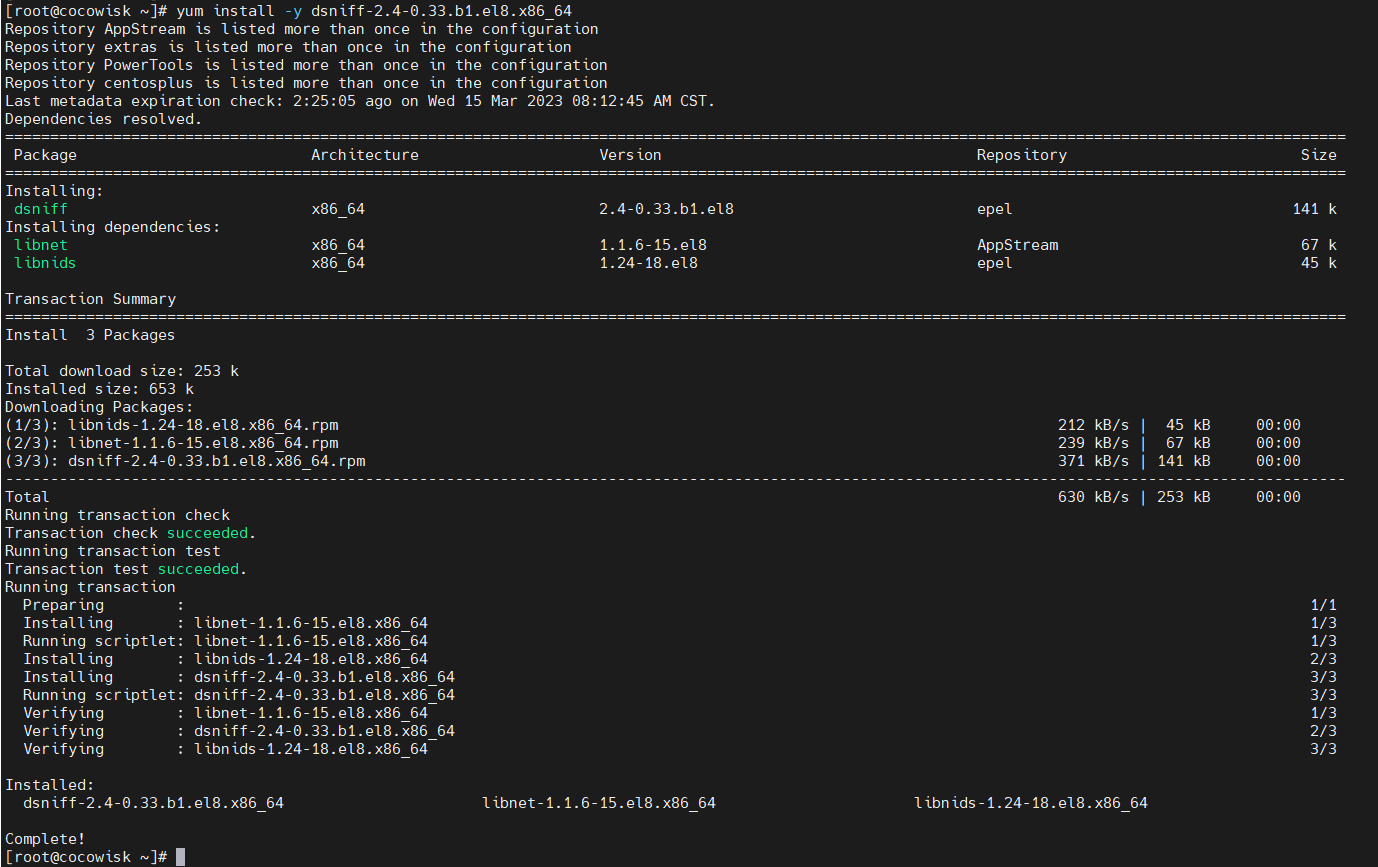Click the green 'libnids' package name
Image resolution: width=1378 pixels, height=867 pixels.
(x=45, y=263)
